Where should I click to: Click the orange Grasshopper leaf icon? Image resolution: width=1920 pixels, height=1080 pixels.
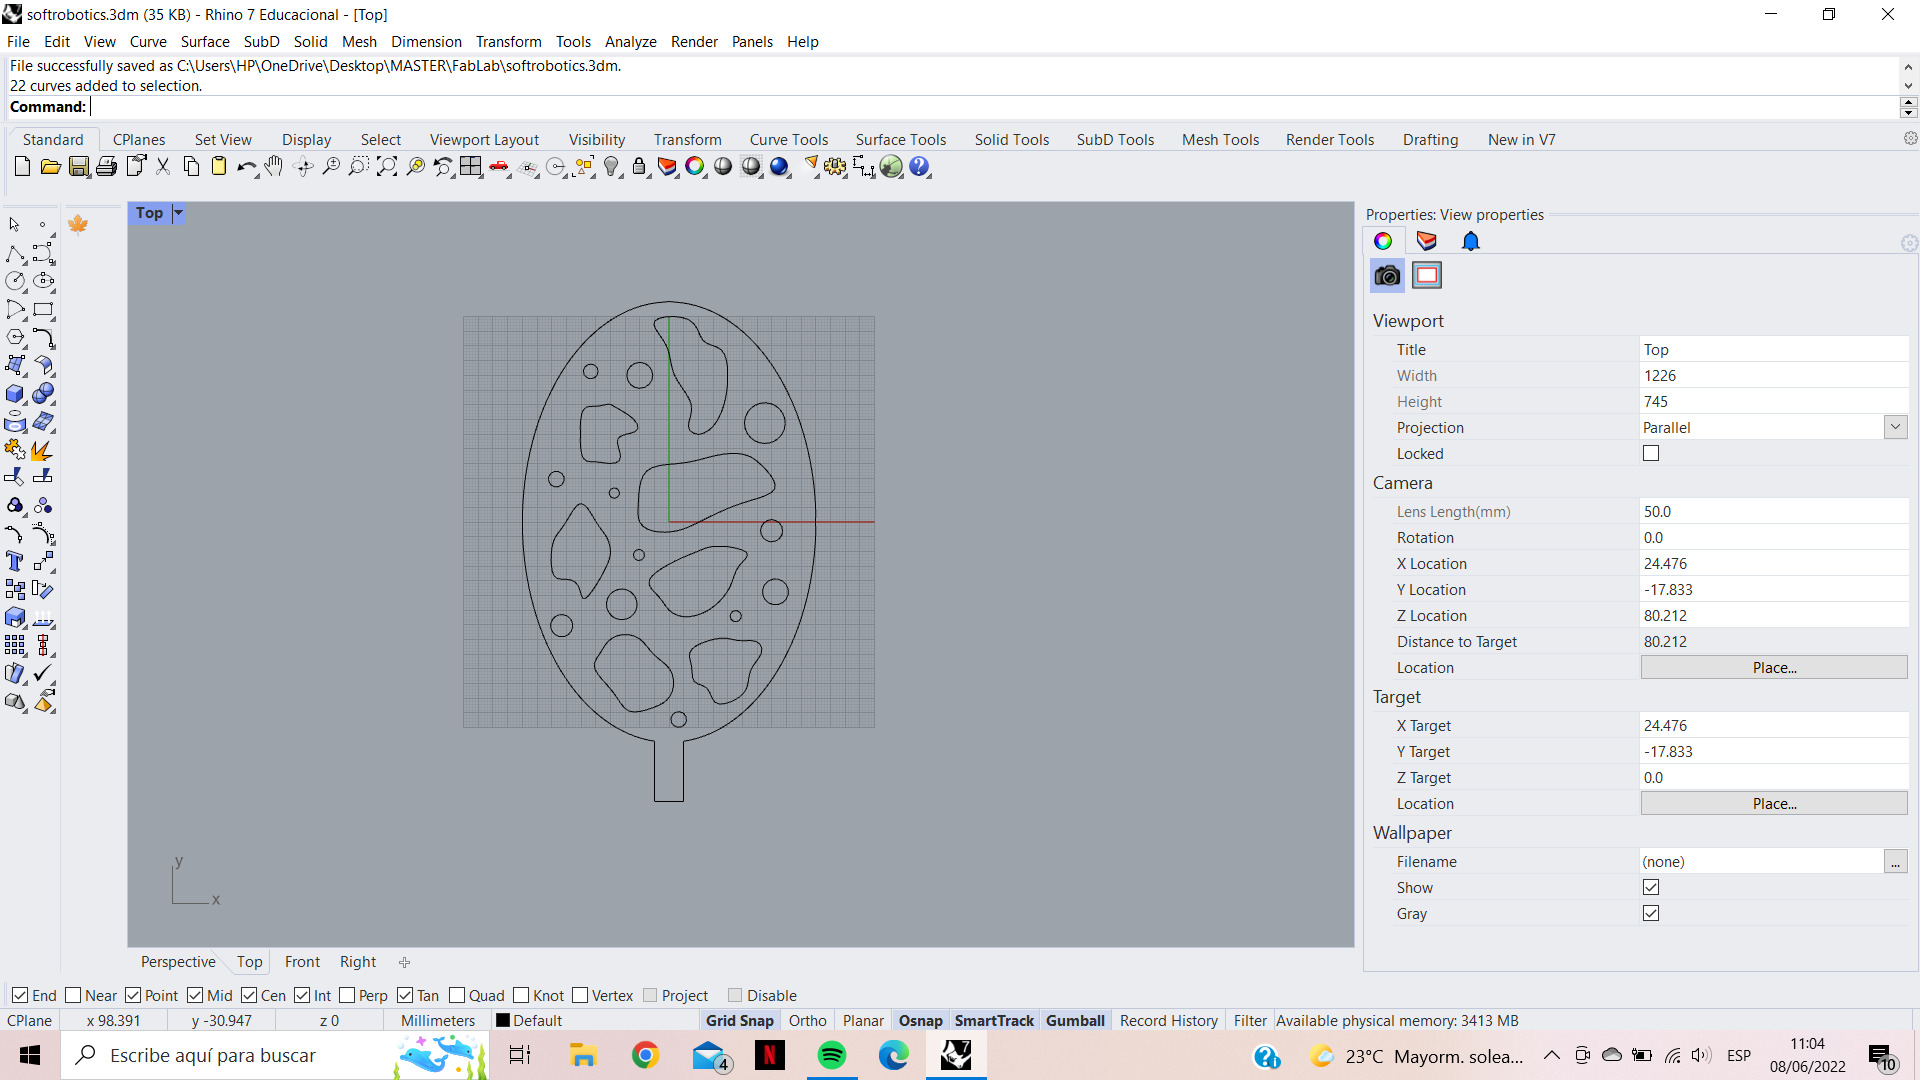[78, 224]
